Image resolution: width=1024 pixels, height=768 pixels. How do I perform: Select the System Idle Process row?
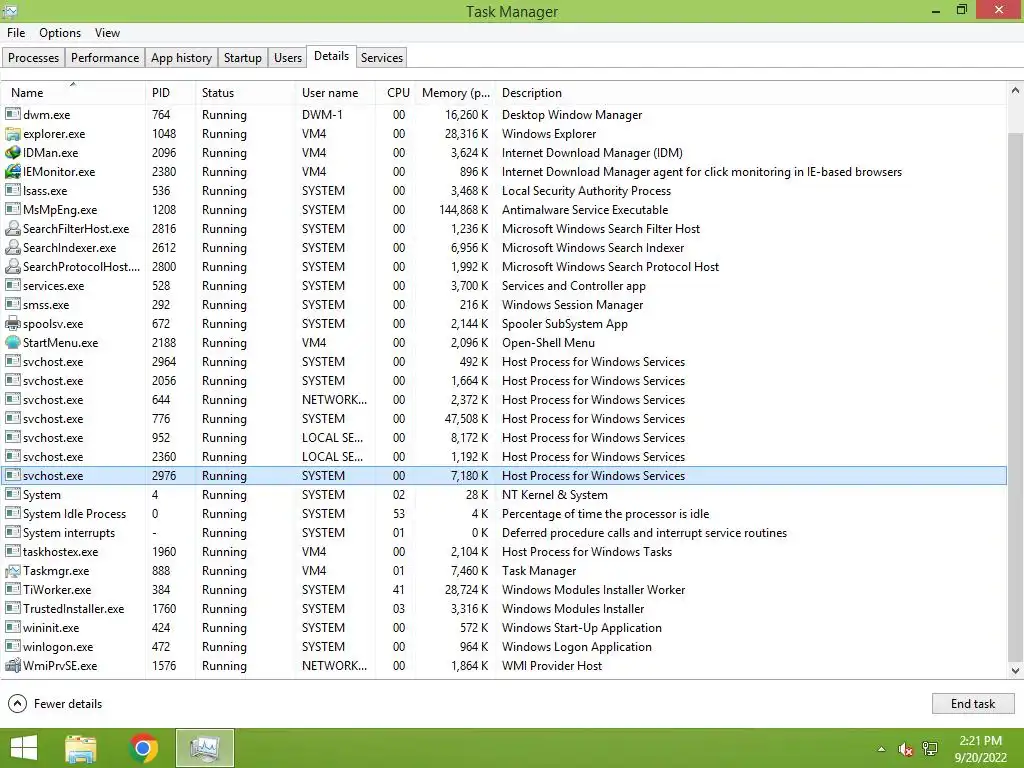tap(504, 513)
